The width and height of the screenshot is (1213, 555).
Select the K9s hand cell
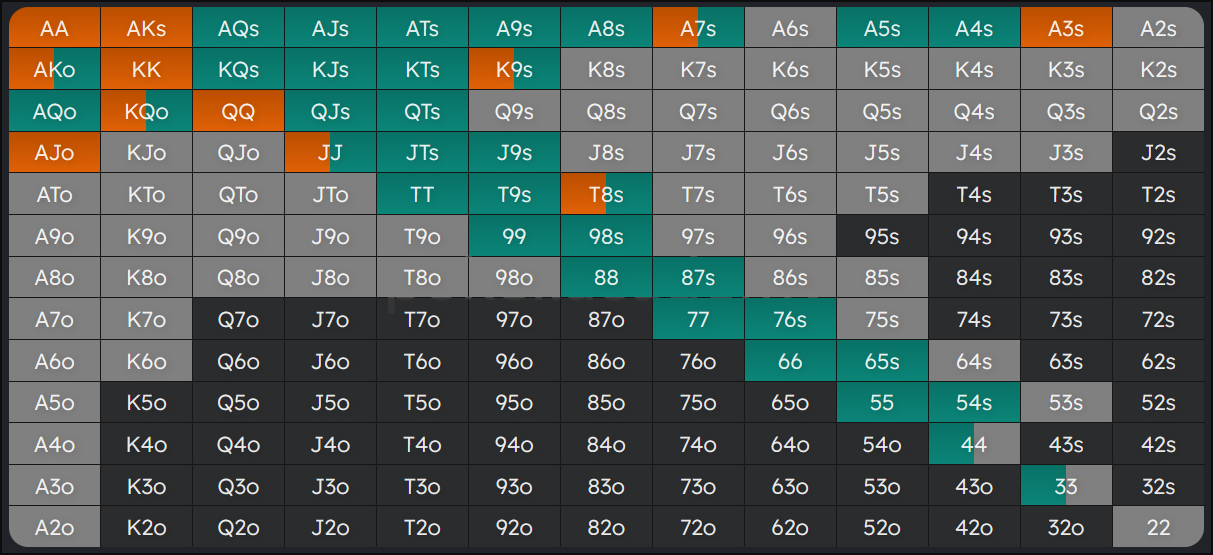[514, 70]
